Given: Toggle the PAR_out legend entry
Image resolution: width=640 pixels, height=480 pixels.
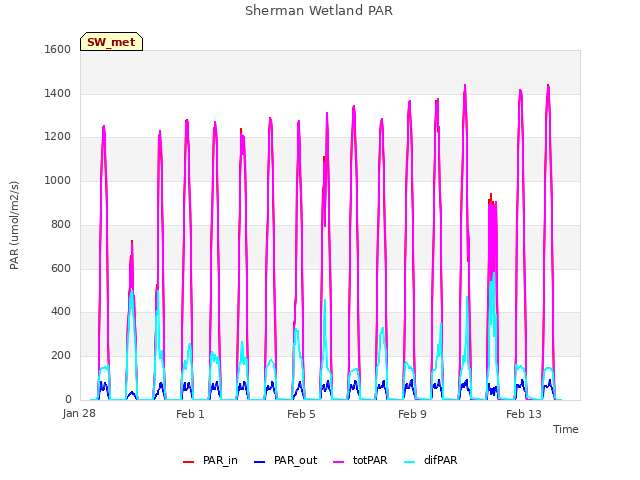Looking at the screenshot, I should (x=285, y=460).
